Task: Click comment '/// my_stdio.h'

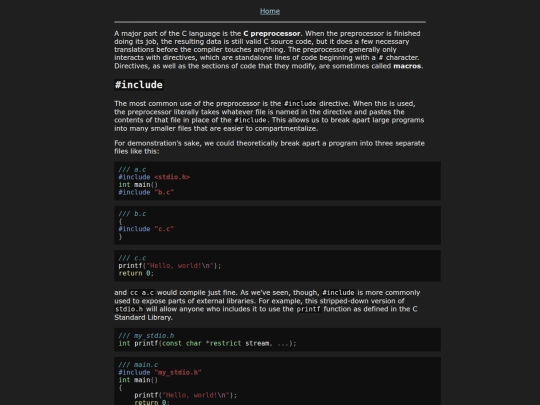Action: (x=146, y=335)
